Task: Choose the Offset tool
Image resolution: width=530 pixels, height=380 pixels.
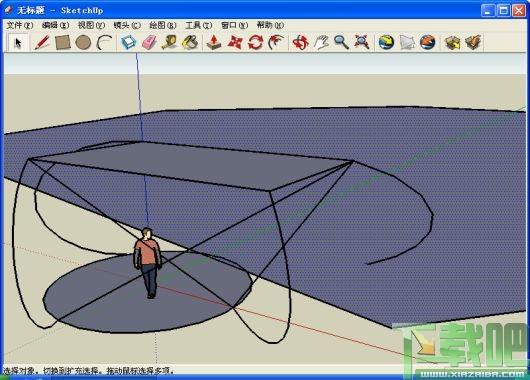Action: click(x=276, y=43)
